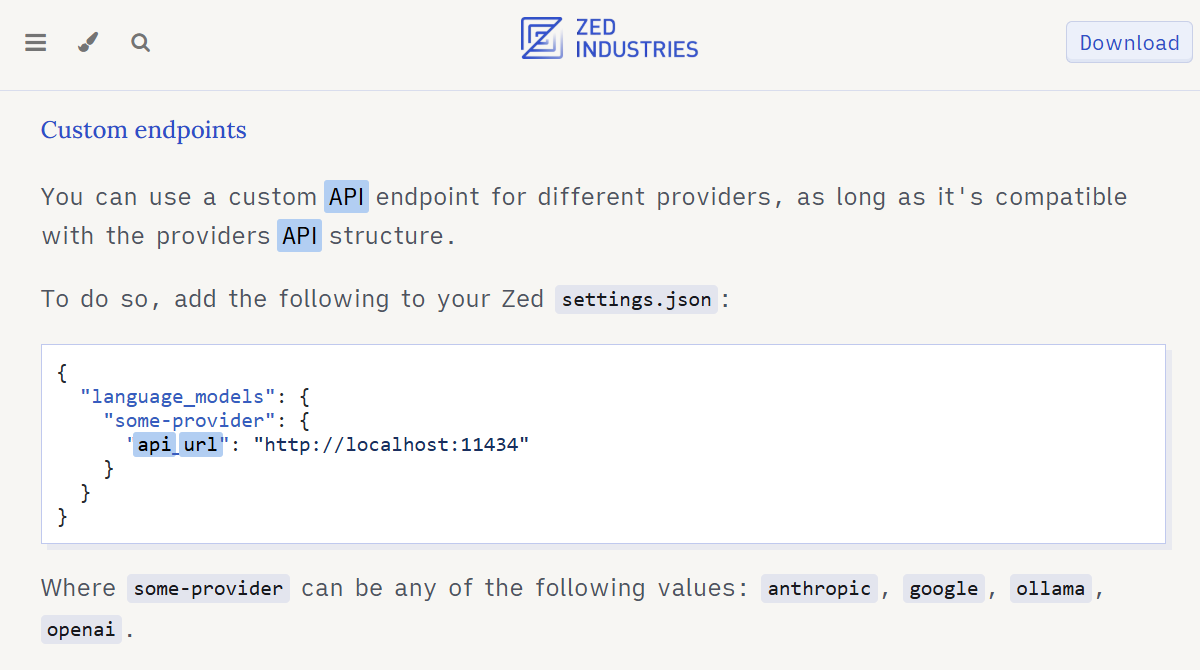Click the search magnifier icon
The width and height of the screenshot is (1200, 670).
pos(141,43)
